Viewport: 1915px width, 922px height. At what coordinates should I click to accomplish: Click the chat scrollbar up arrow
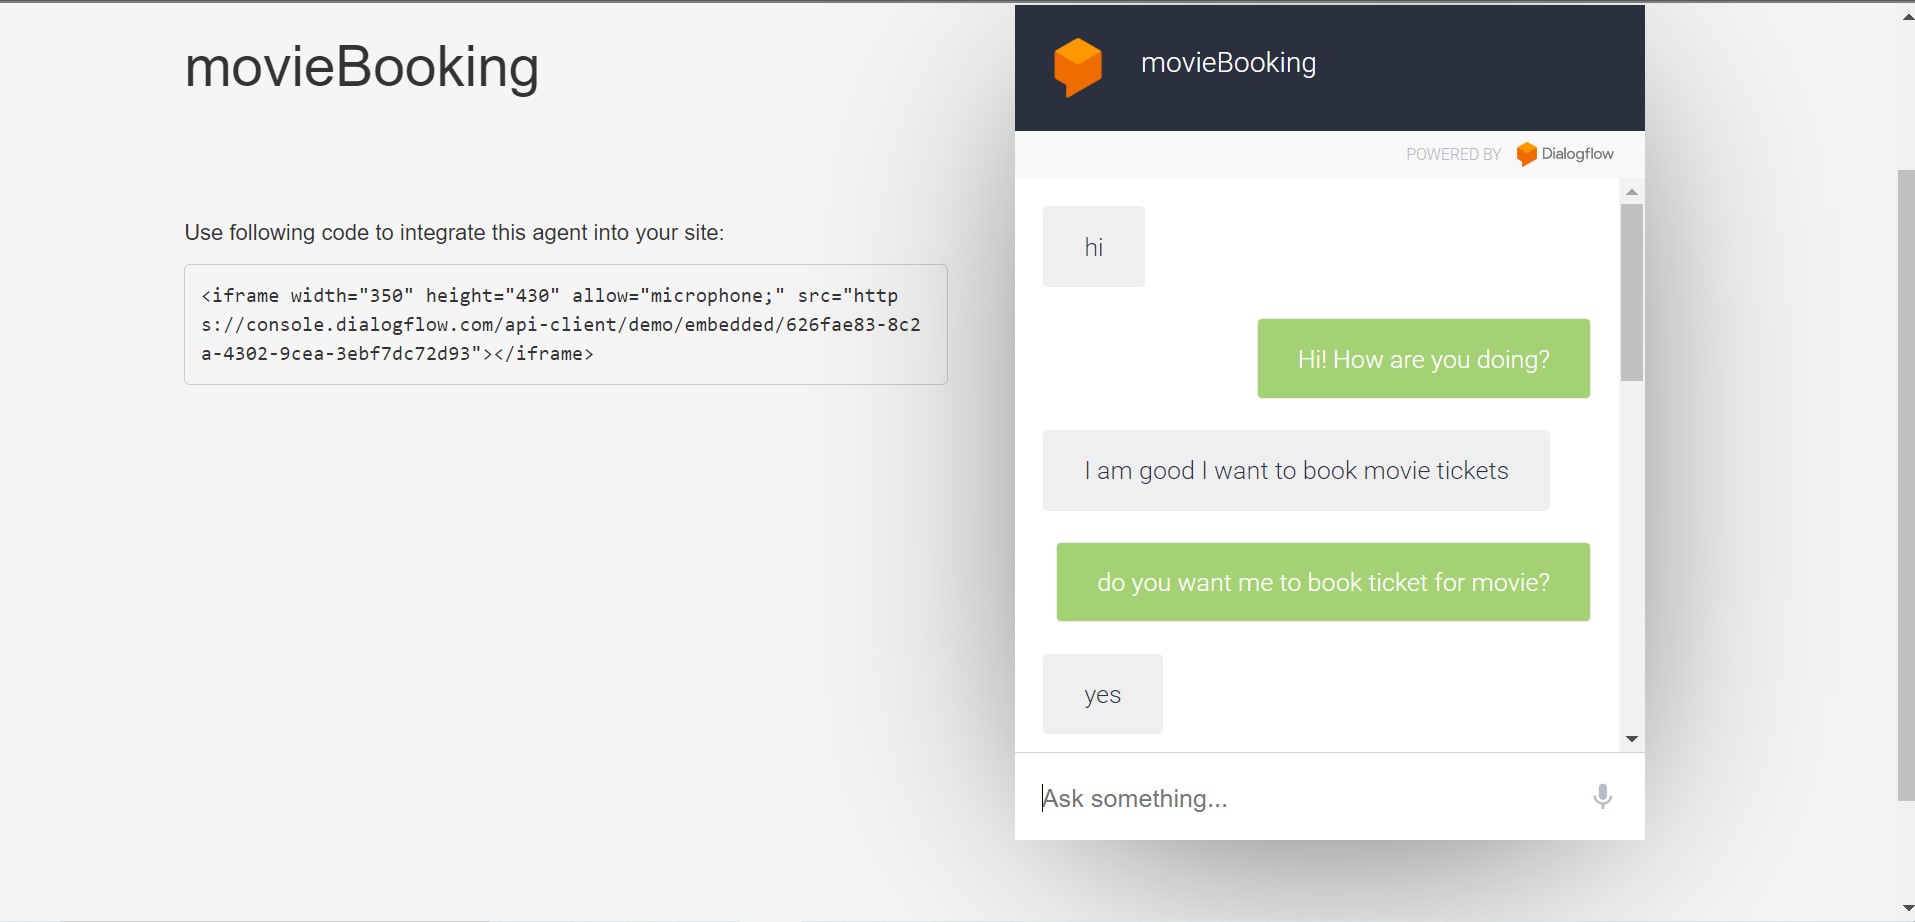point(1632,192)
